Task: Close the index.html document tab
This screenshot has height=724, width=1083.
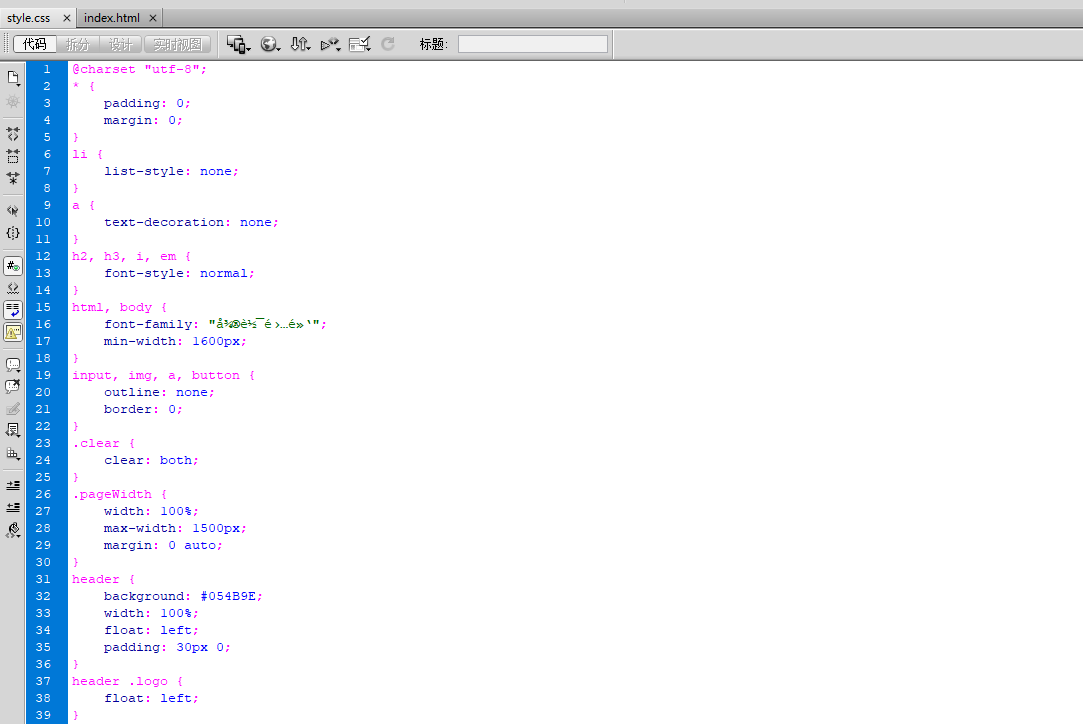Action: pyautogui.click(x=153, y=19)
